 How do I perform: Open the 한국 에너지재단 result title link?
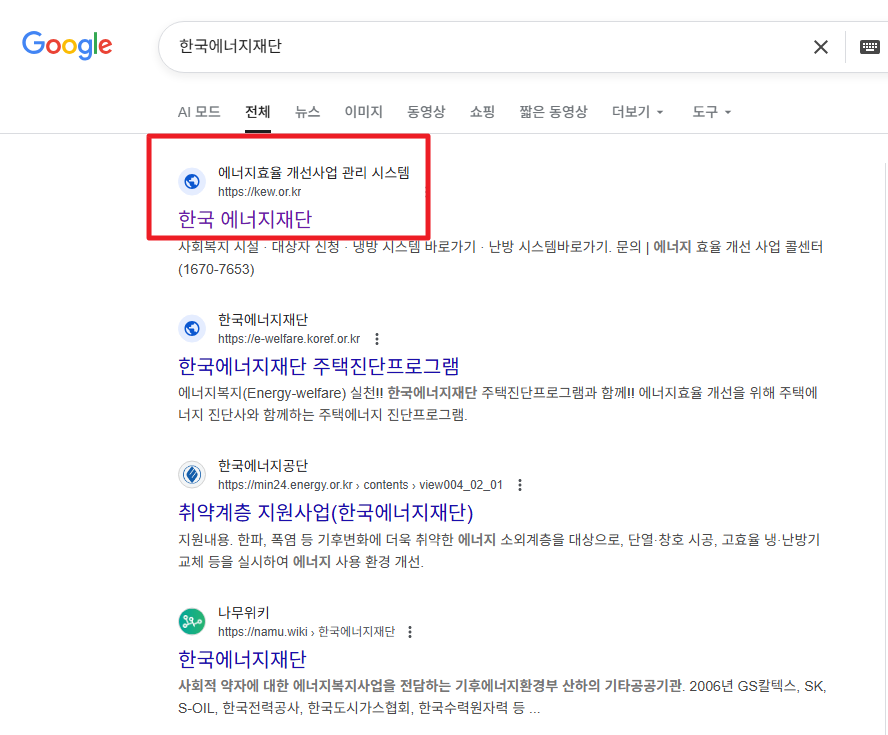[x=245, y=219]
